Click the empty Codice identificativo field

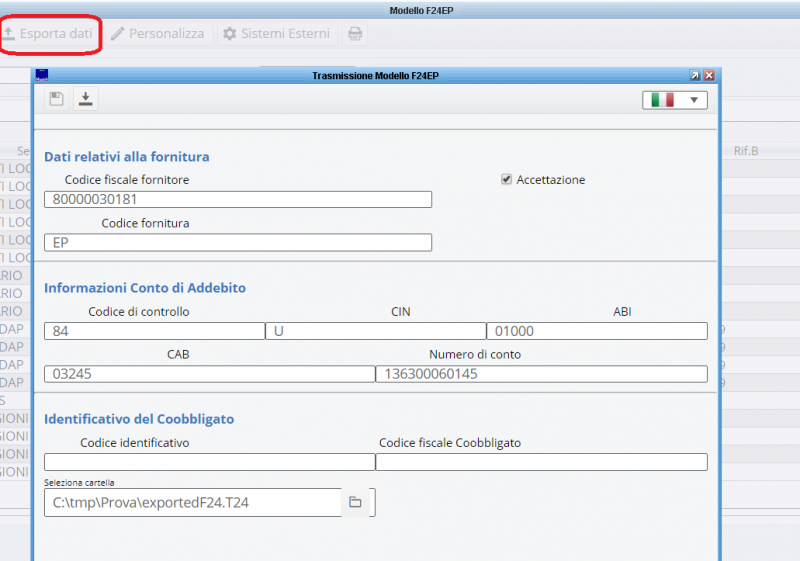(209, 462)
